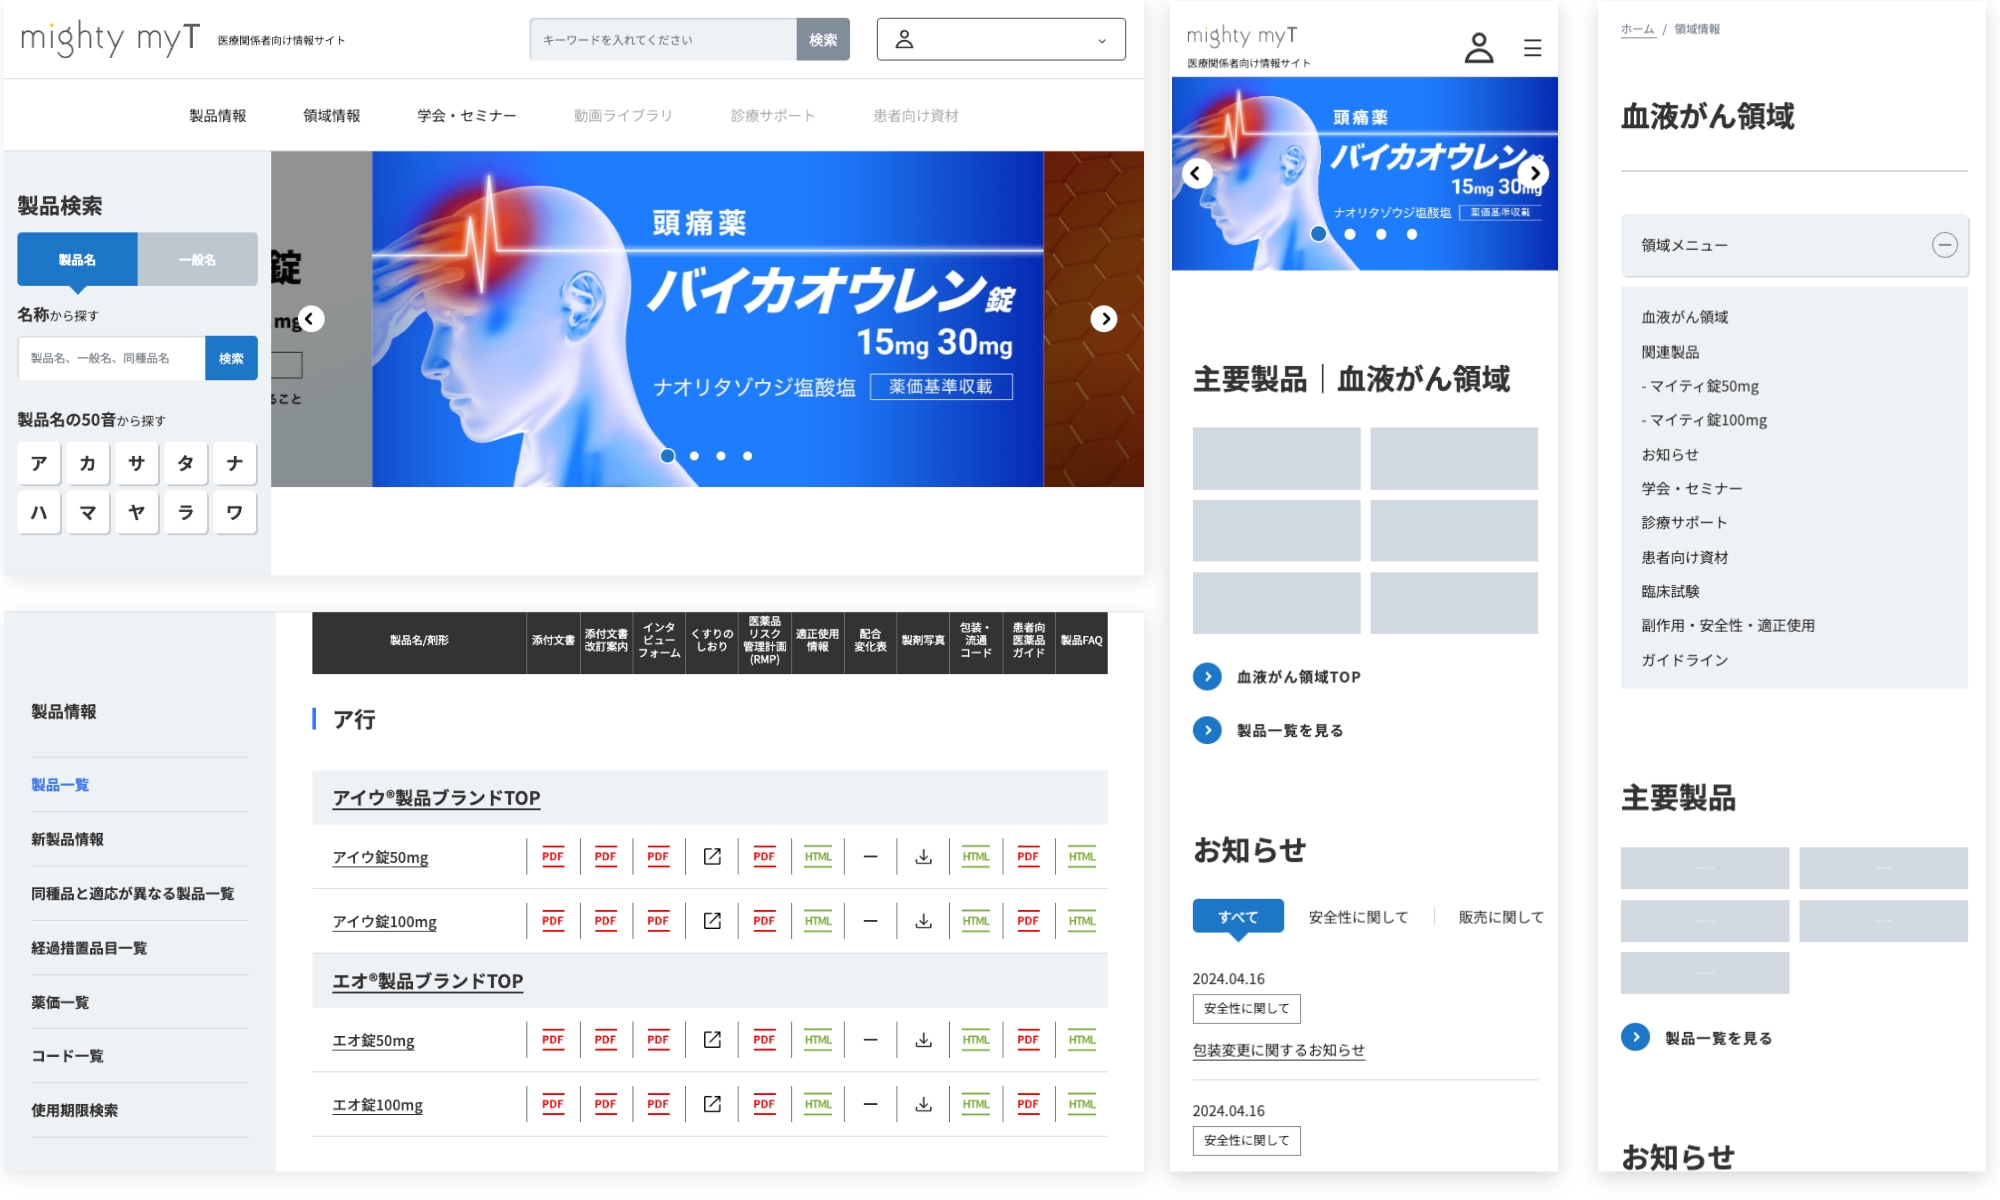This screenshot has width=2000, height=1200.
Task: Download product photo for アイウ錠50mg
Action: pyautogui.click(x=924, y=856)
